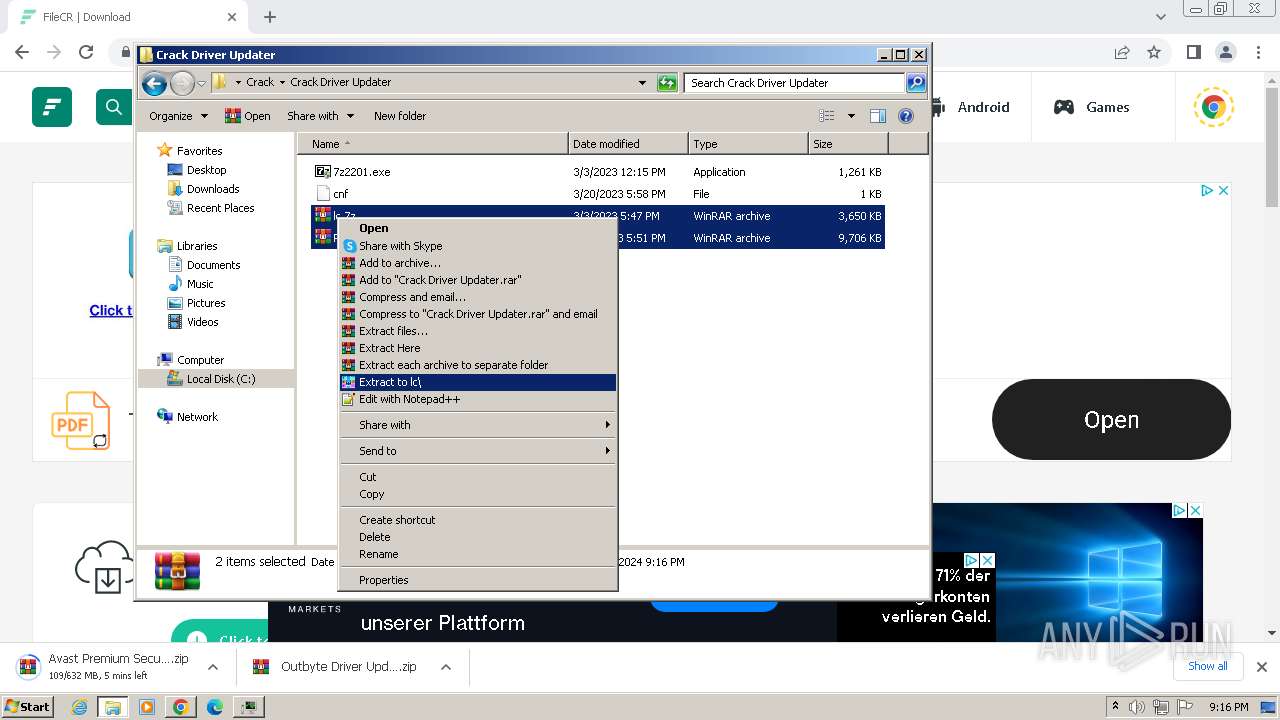
Task: Click the Explorer Forward arrow button
Action: point(182,83)
